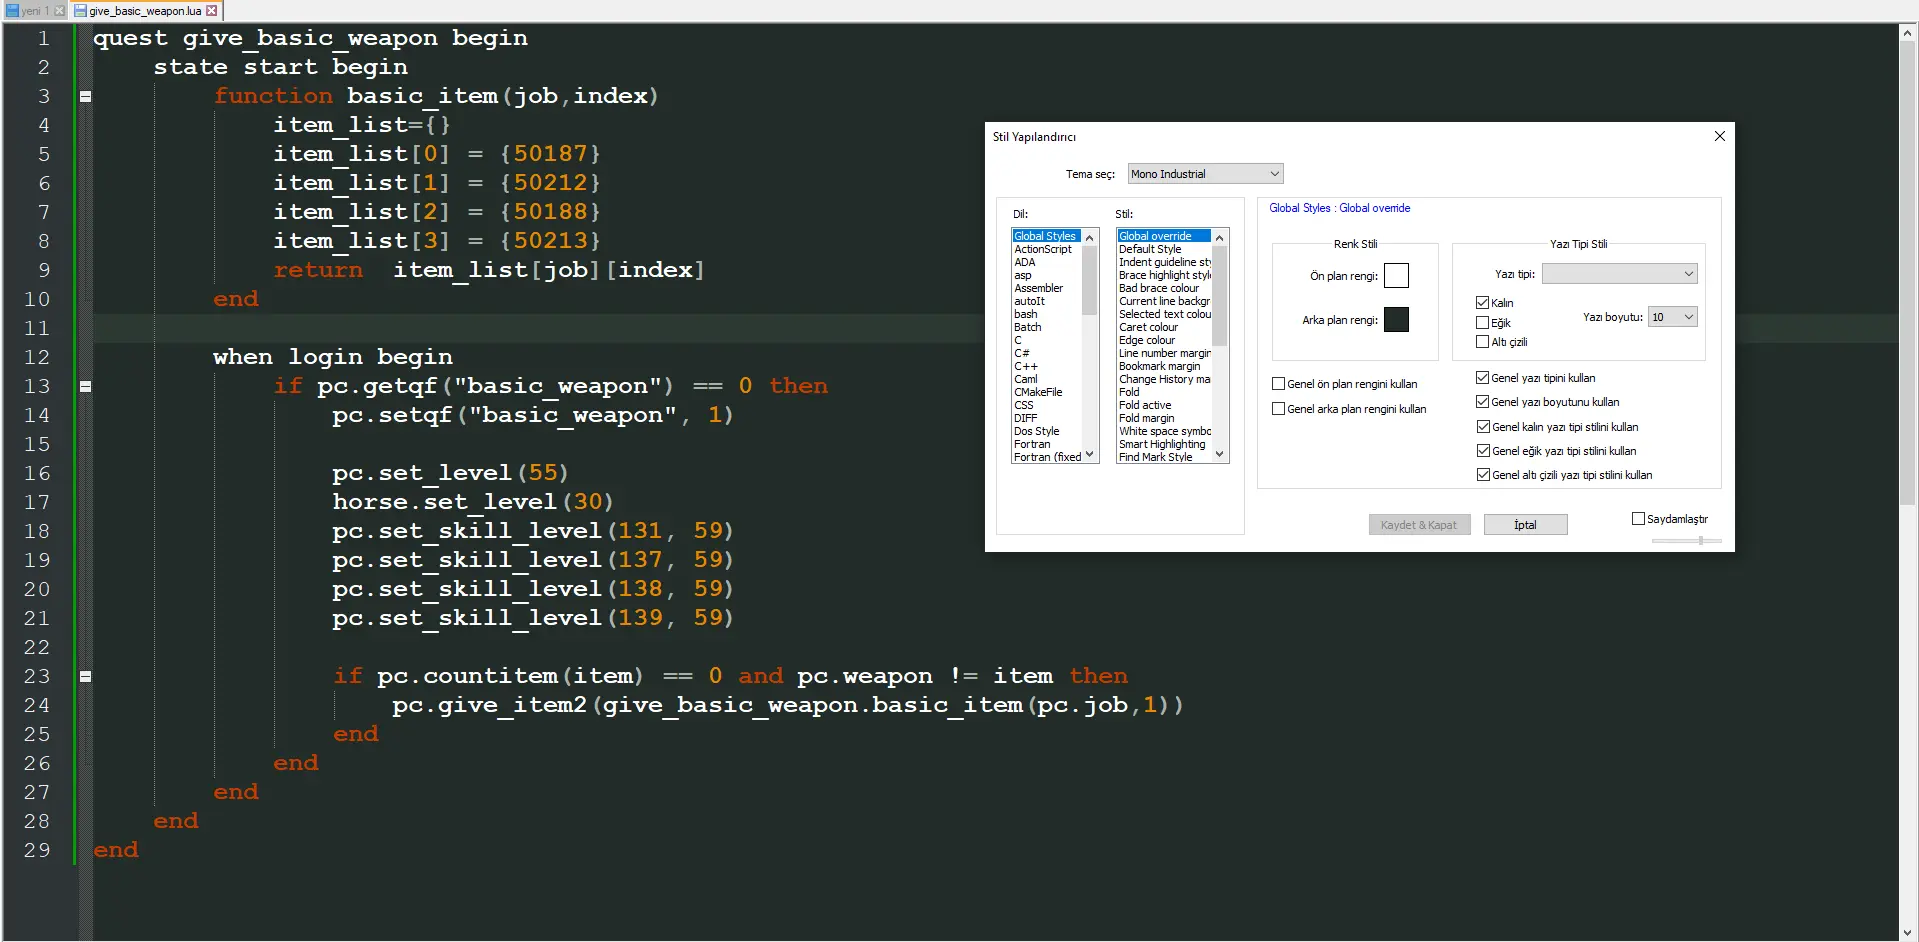Screen dimensions: 1919x942
Task: Click the Kaydet & Kapat button
Action: point(1419,525)
